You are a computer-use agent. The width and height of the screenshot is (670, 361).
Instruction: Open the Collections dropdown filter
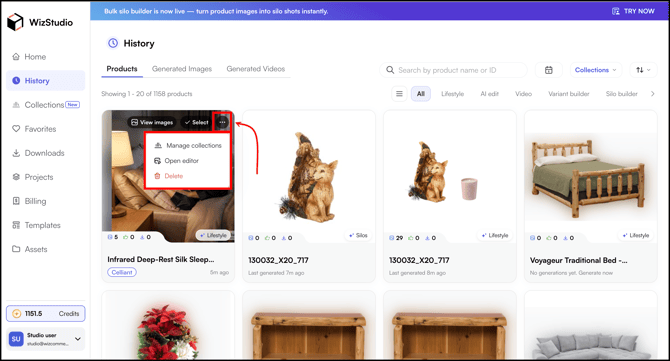[596, 70]
